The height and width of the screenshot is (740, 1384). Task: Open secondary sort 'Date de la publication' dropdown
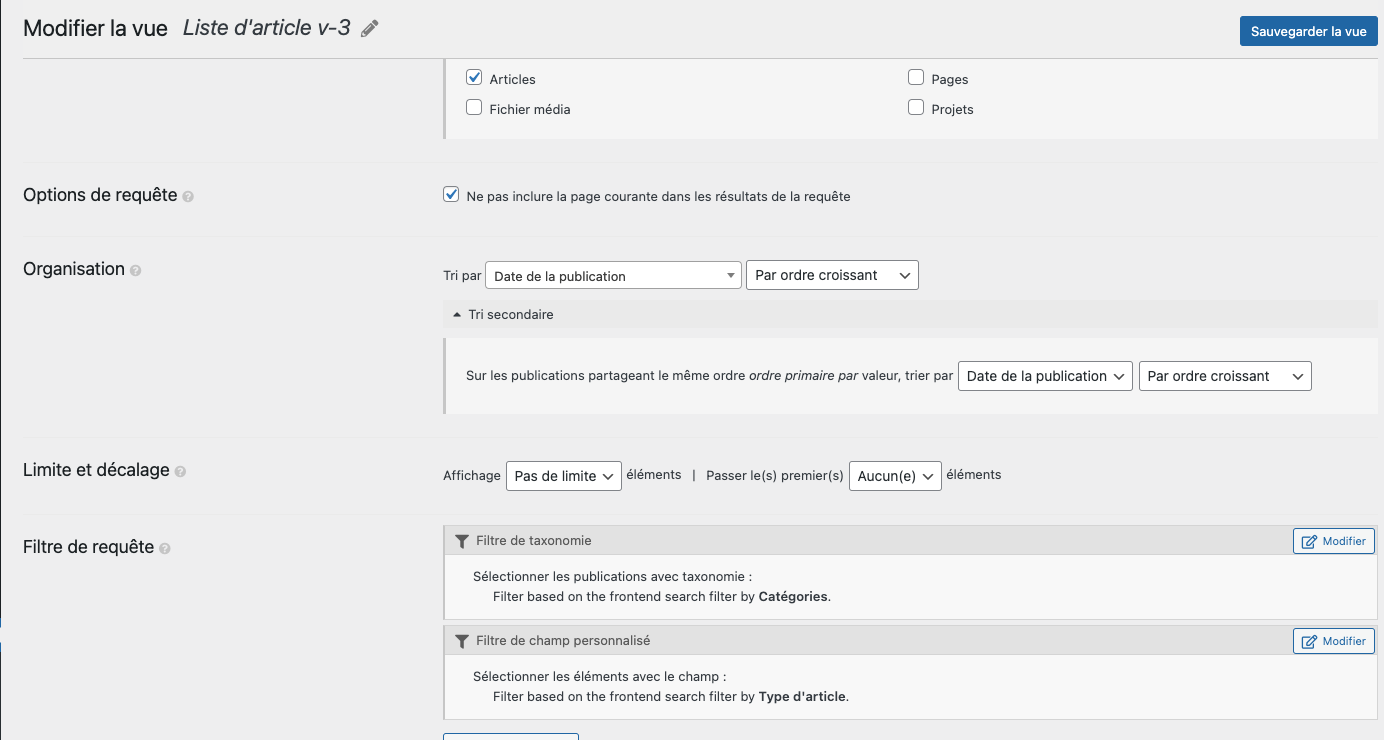[1045, 376]
